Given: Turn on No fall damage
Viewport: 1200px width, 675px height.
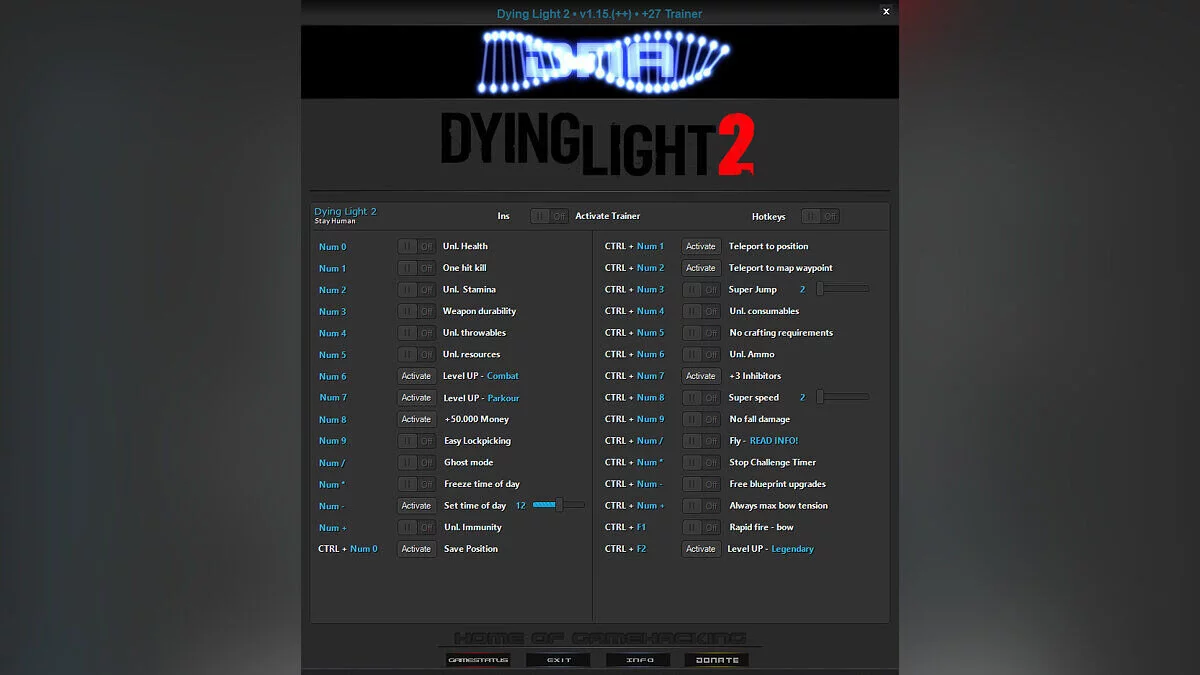Looking at the screenshot, I should point(701,419).
